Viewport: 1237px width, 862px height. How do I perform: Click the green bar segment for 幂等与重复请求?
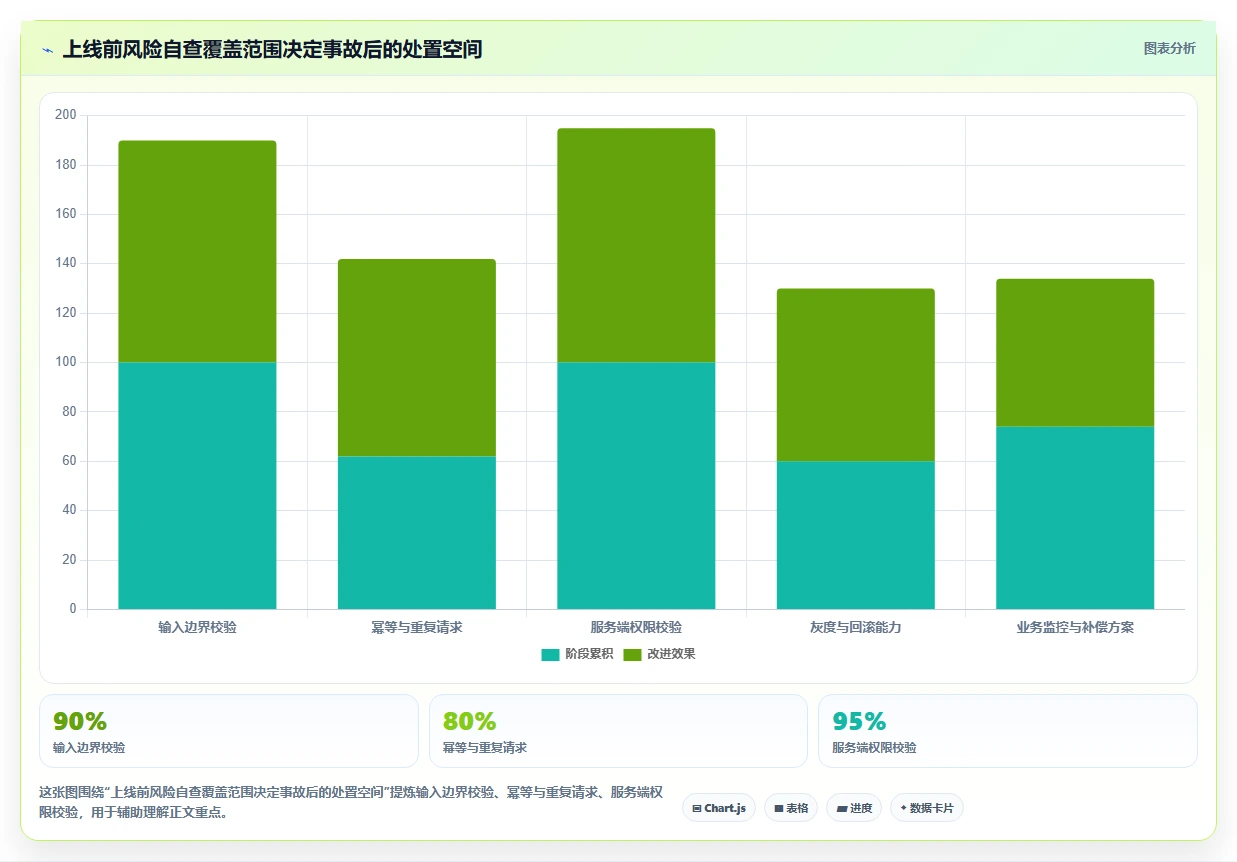417,357
